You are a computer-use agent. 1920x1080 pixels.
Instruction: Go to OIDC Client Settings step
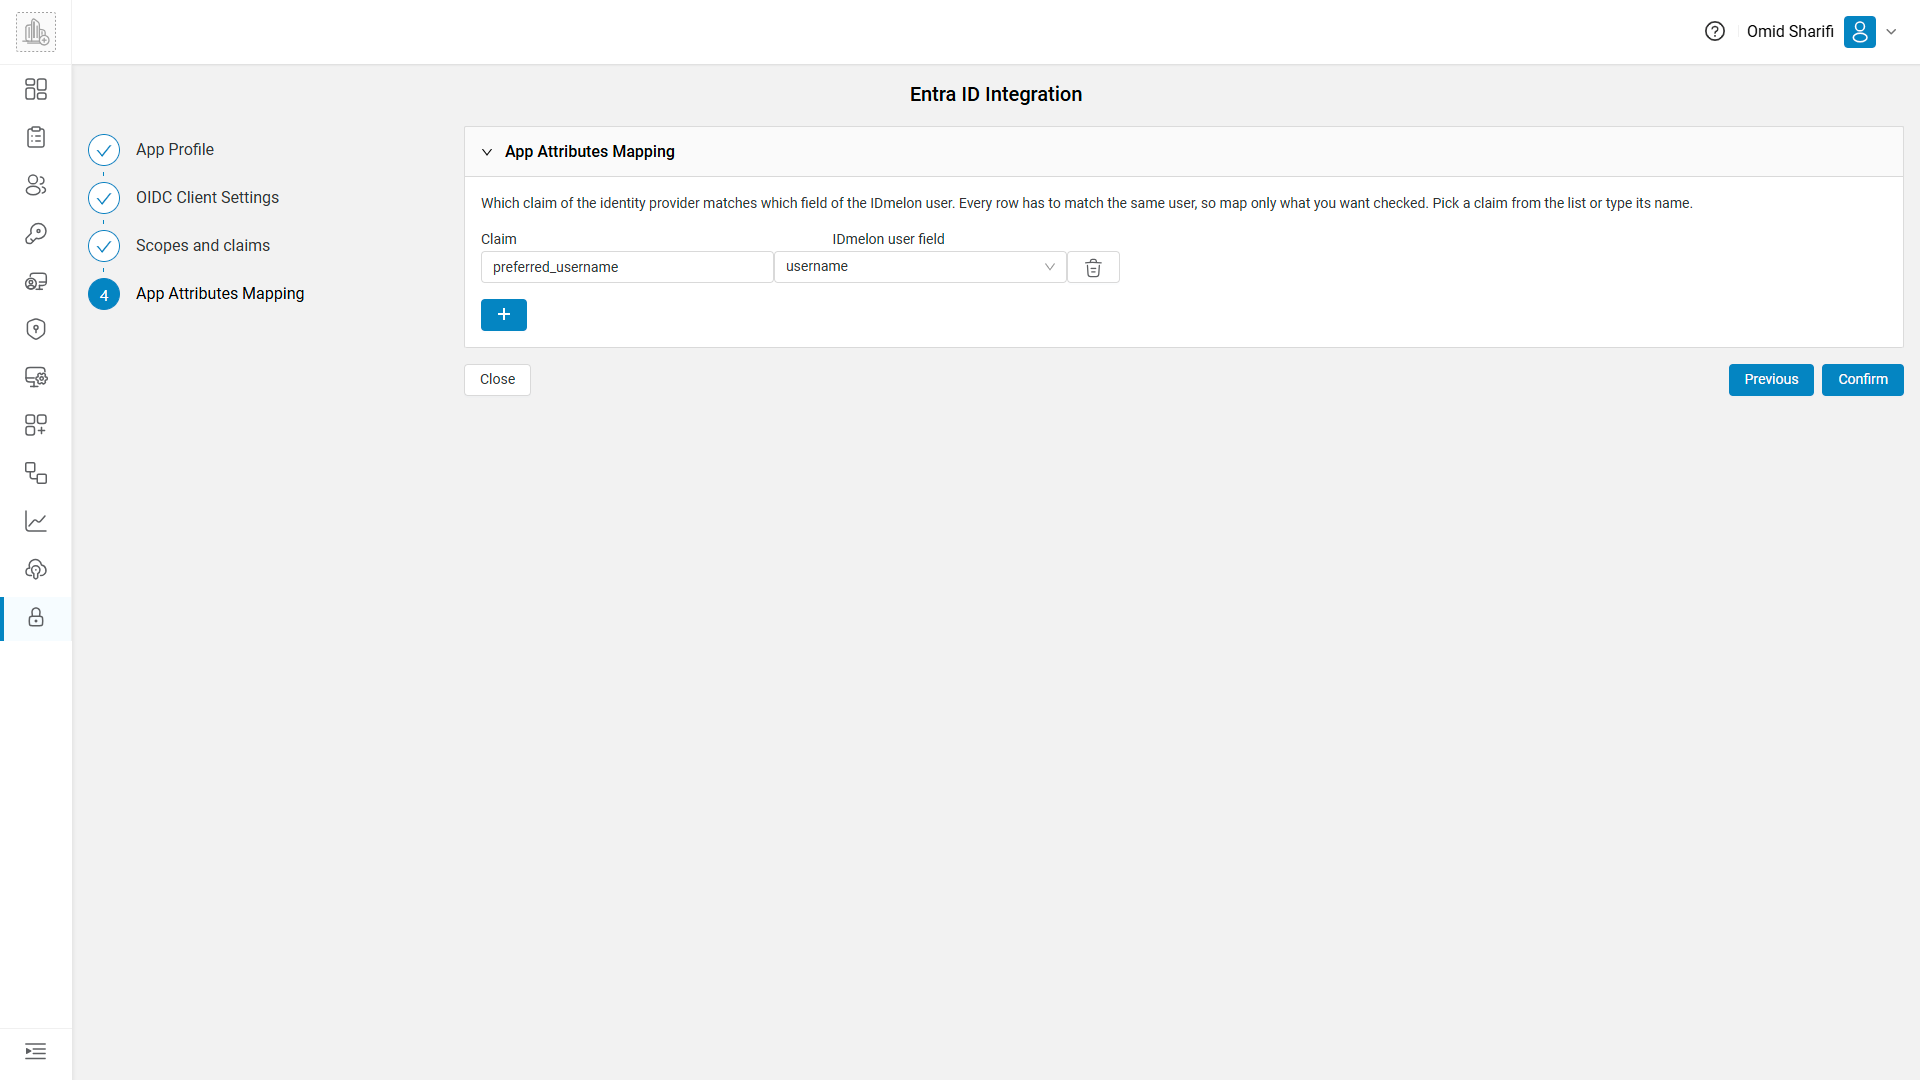click(207, 198)
